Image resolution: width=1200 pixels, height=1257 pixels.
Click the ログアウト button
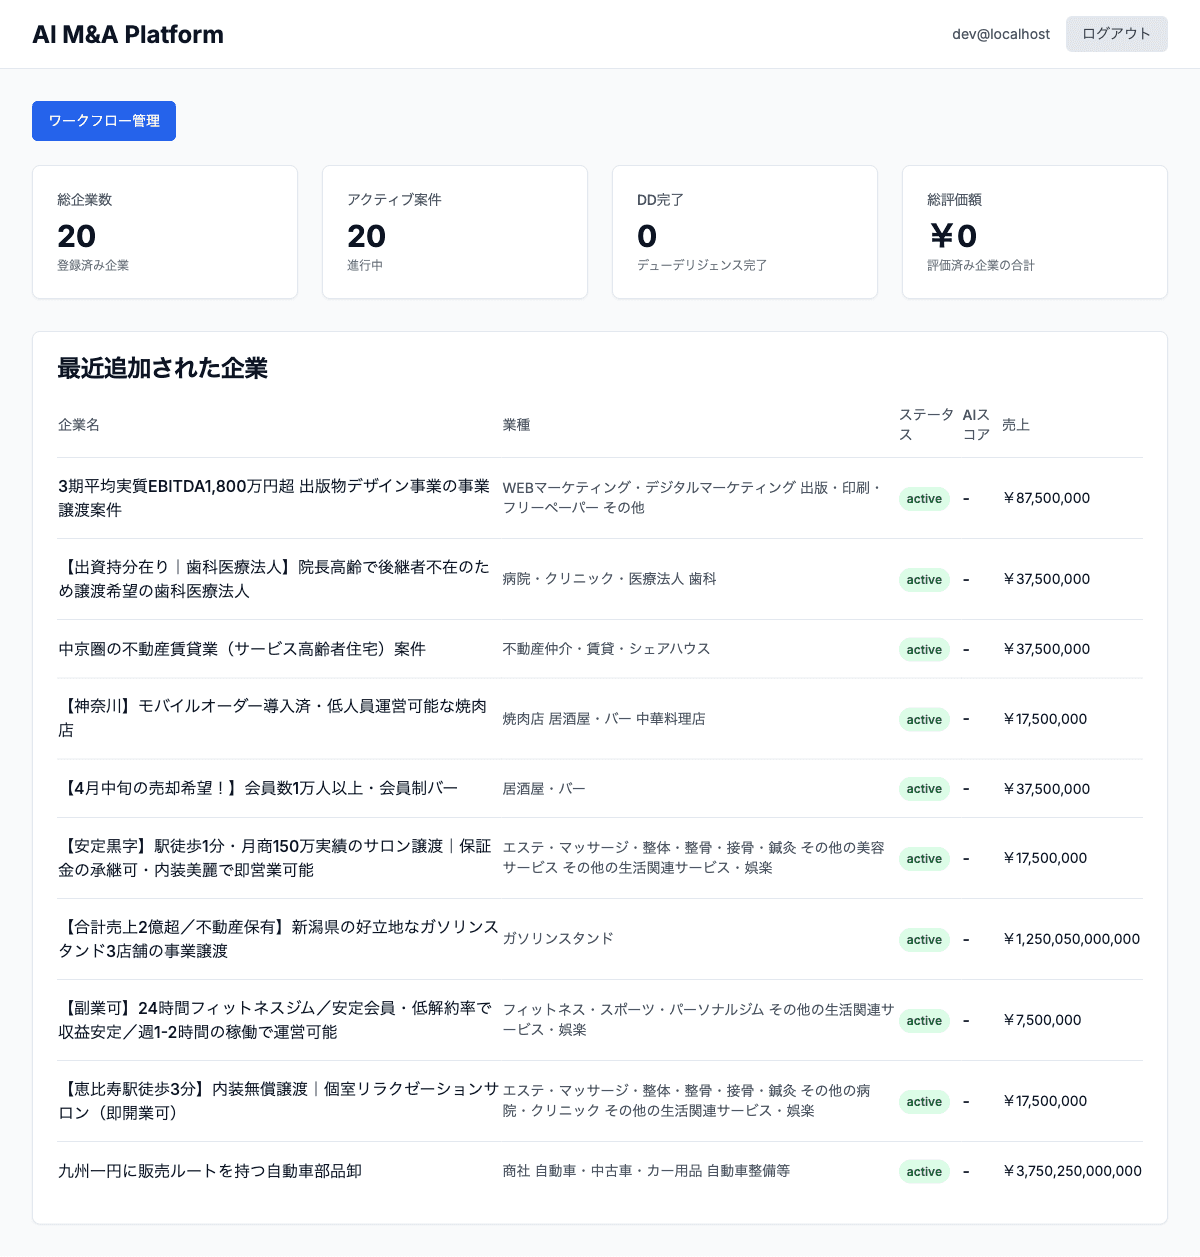pos(1116,33)
